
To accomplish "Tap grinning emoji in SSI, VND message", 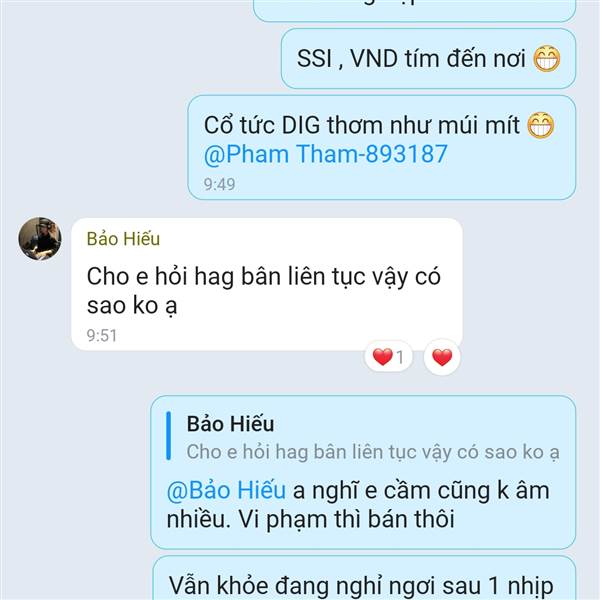I will 547,59.
